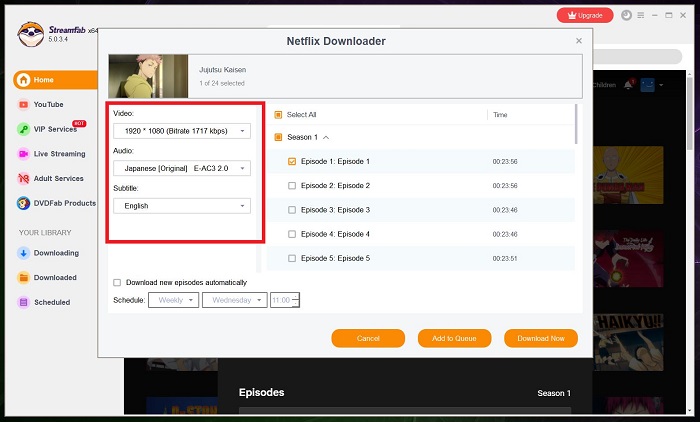The height and width of the screenshot is (422, 700).
Task: Open Adult Services section
Action: click(58, 178)
